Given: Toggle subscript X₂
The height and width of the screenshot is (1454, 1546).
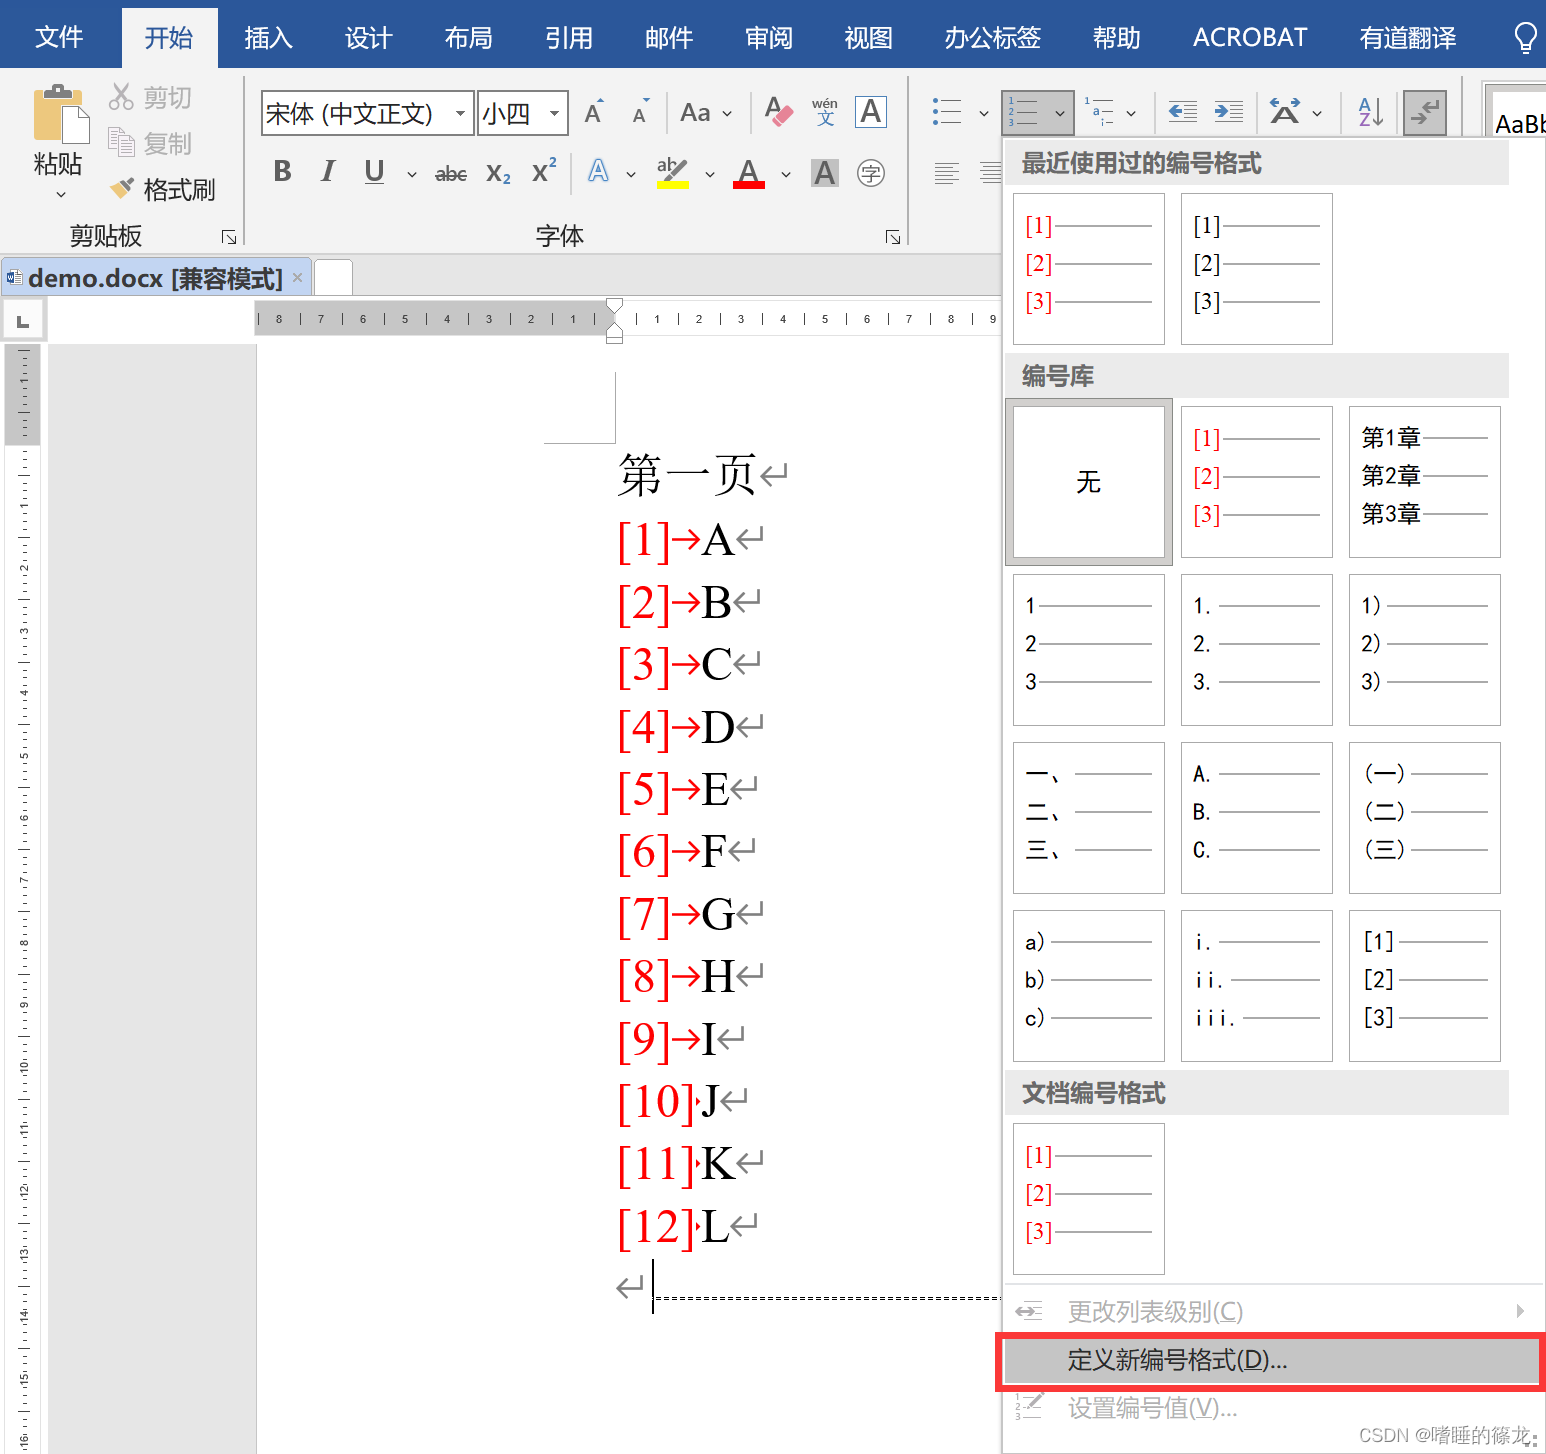Looking at the screenshot, I should point(498,174).
